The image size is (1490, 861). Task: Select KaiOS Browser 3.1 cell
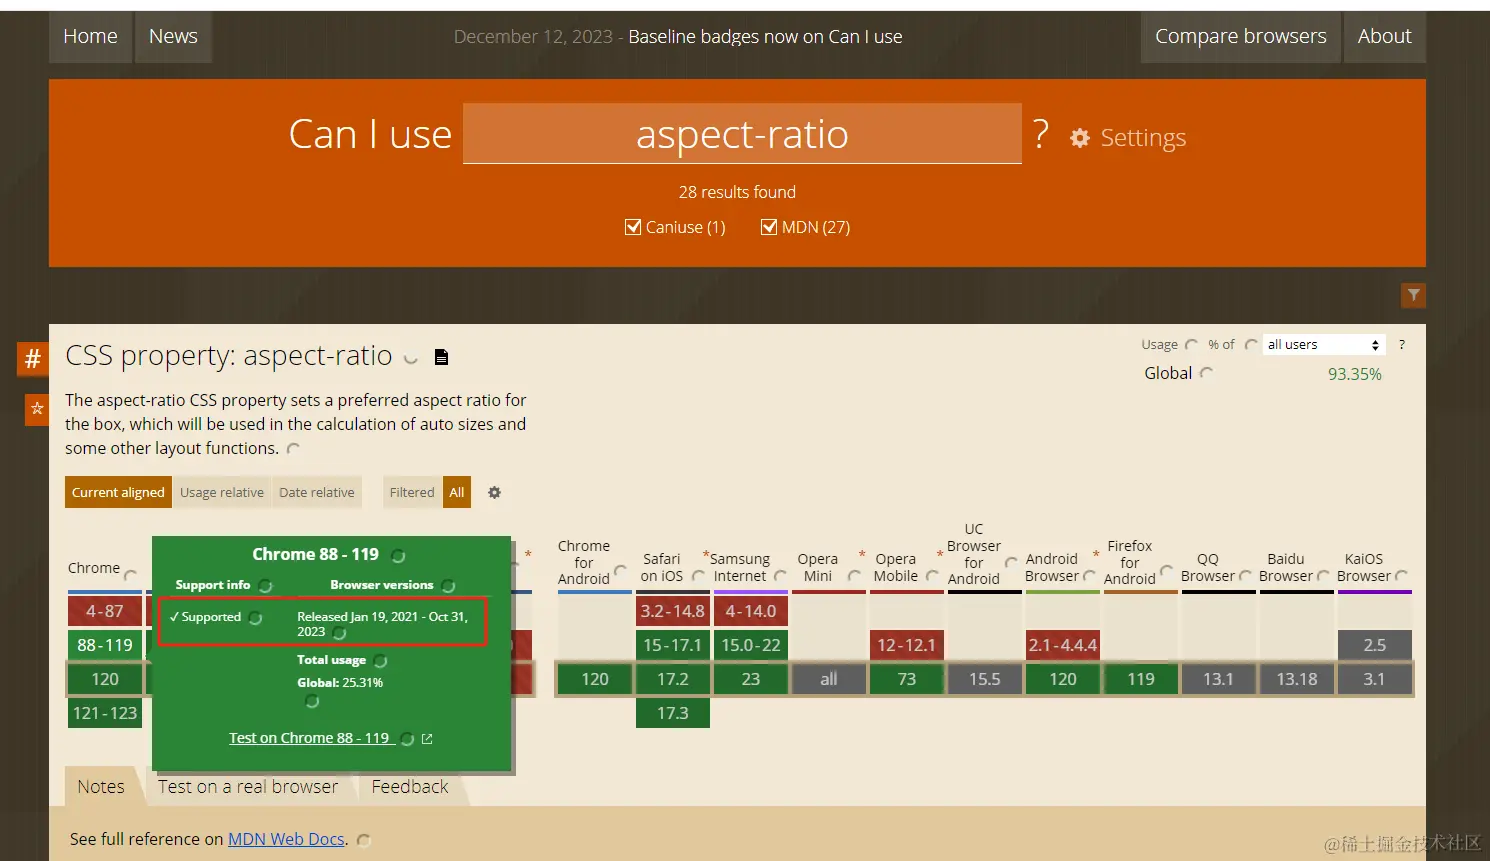(x=1375, y=679)
